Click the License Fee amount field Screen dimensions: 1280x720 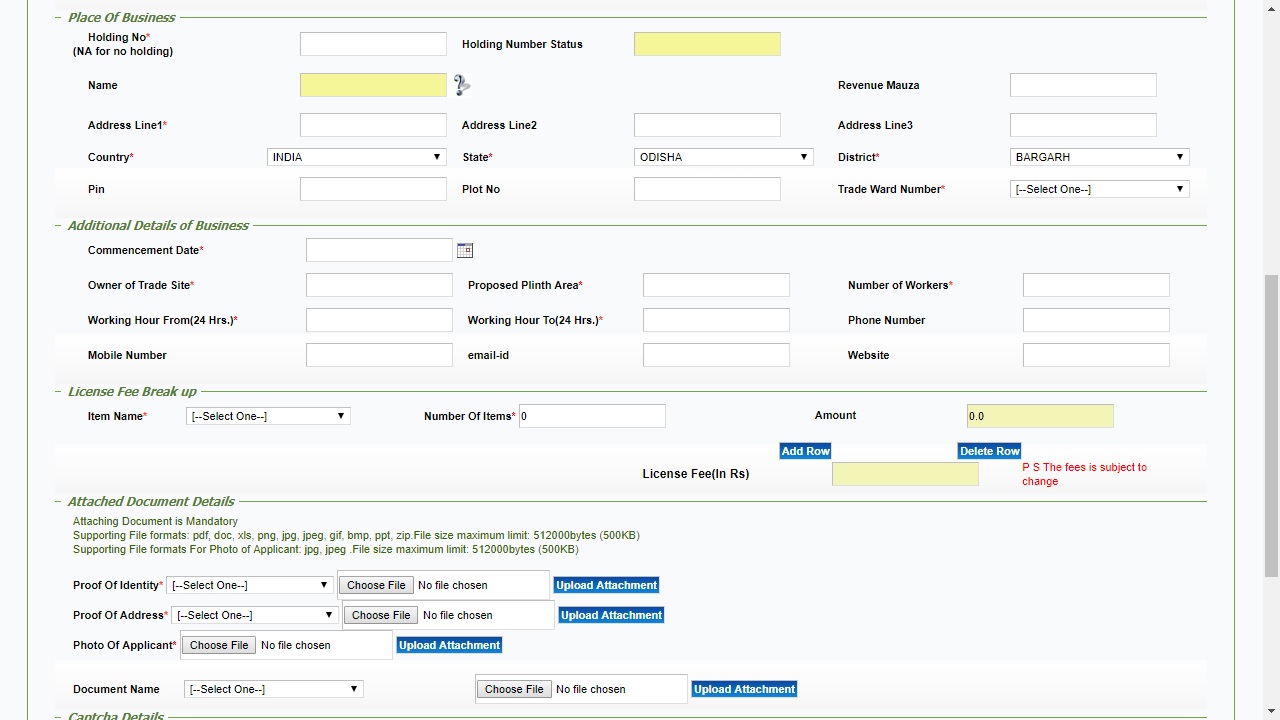(x=904, y=474)
